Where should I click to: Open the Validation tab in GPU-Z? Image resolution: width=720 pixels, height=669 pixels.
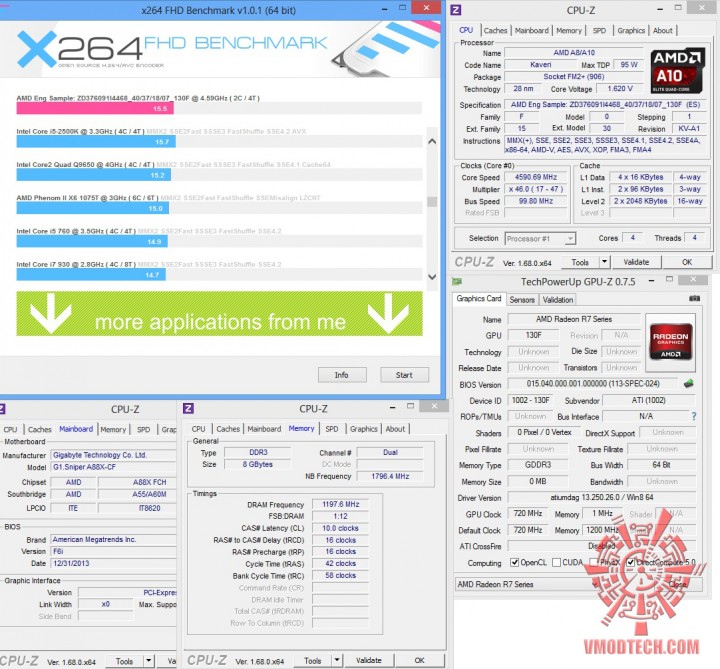click(558, 299)
